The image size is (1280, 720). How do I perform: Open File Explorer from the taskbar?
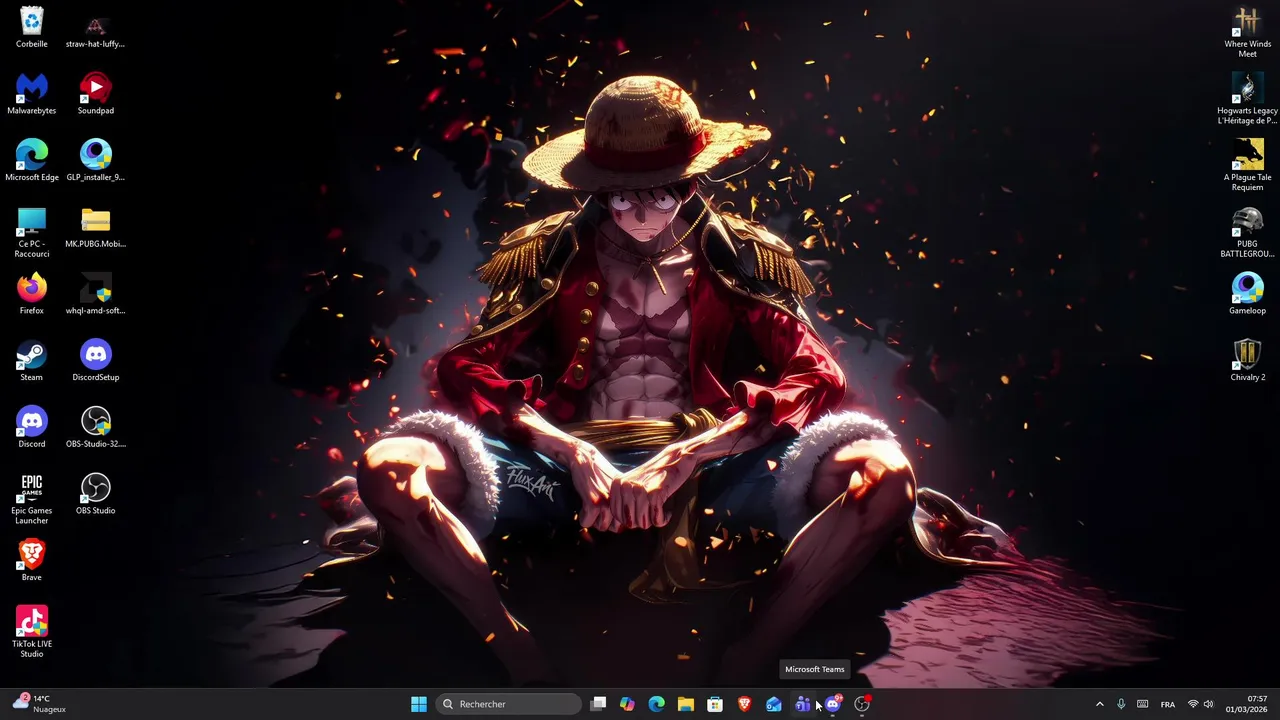[x=685, y=704]
